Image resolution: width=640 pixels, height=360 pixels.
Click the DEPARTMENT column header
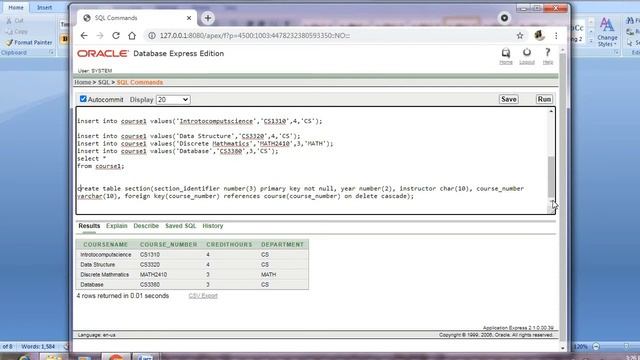click(282, 244)
